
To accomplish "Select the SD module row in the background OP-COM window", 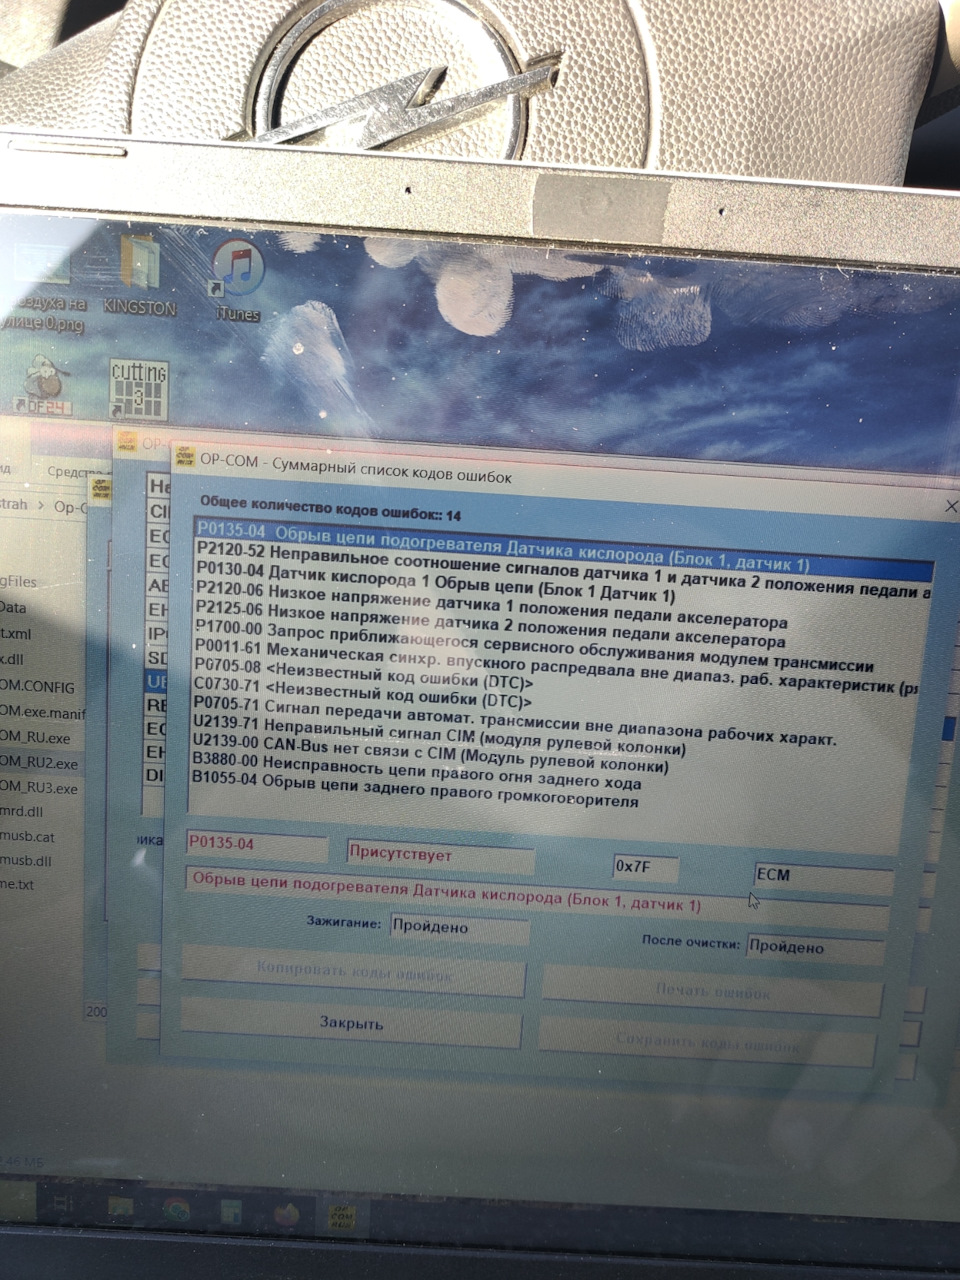I will point(157,658).
